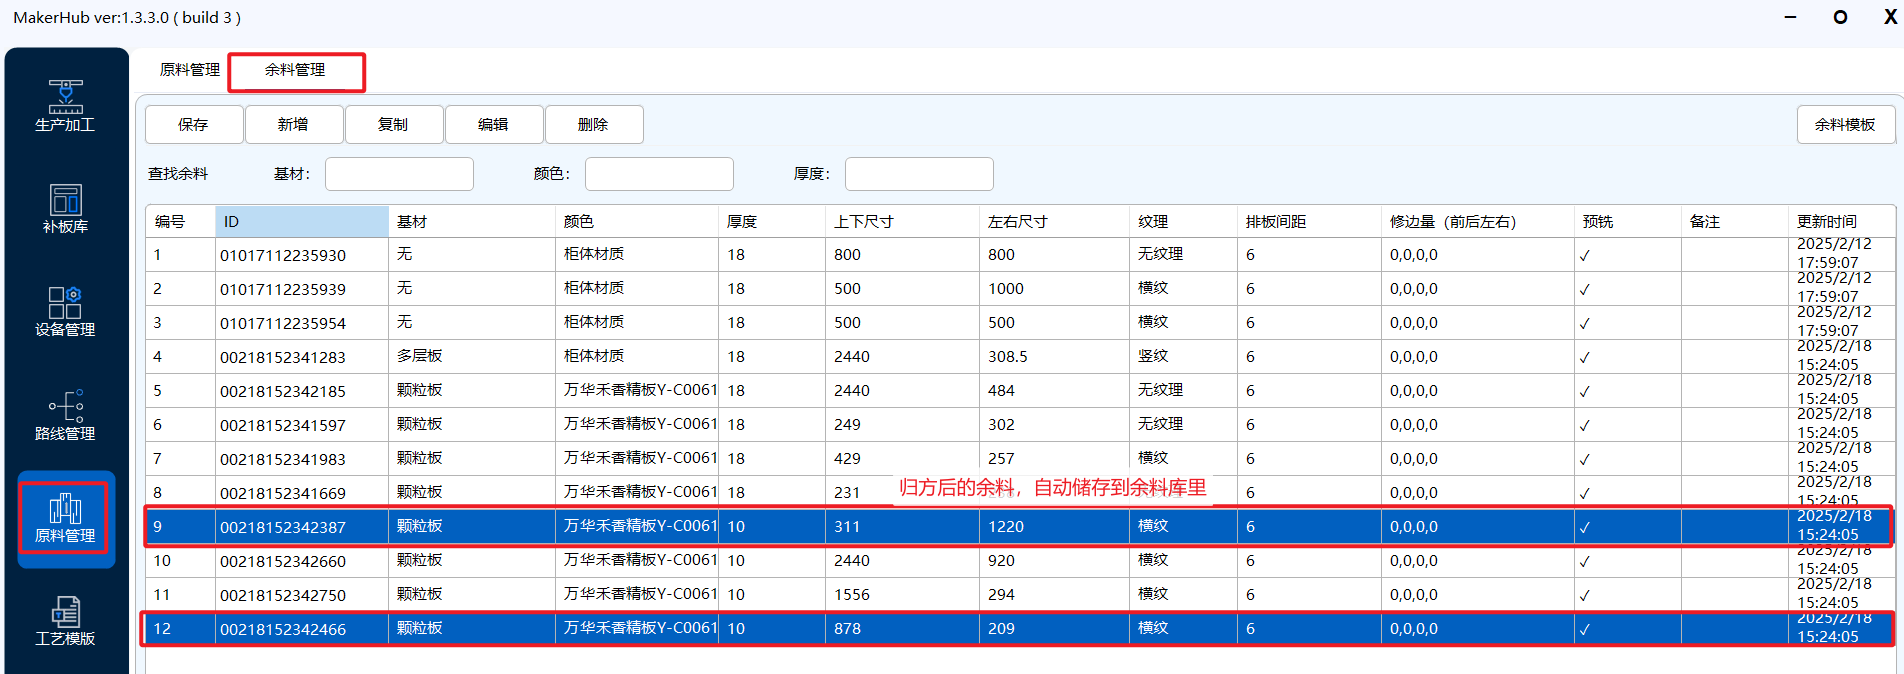Switch to the 原料管理 tab
This screenshot has width=1904, height=674.
point(189,70)
